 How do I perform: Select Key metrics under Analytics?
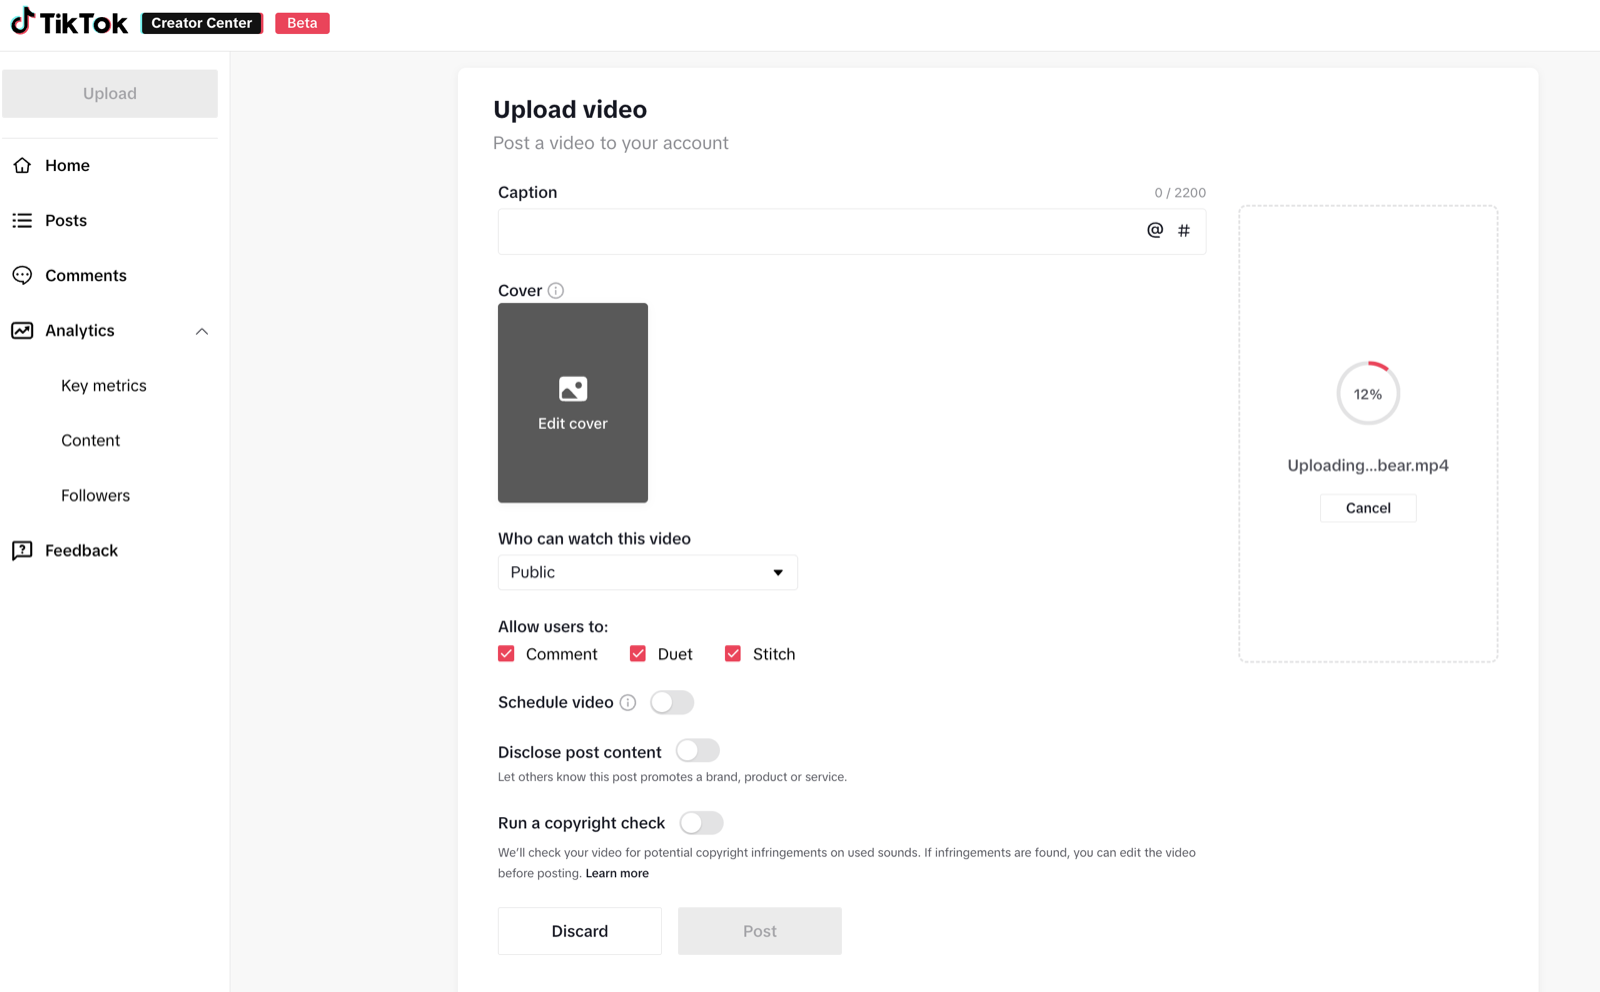point(104,385)
